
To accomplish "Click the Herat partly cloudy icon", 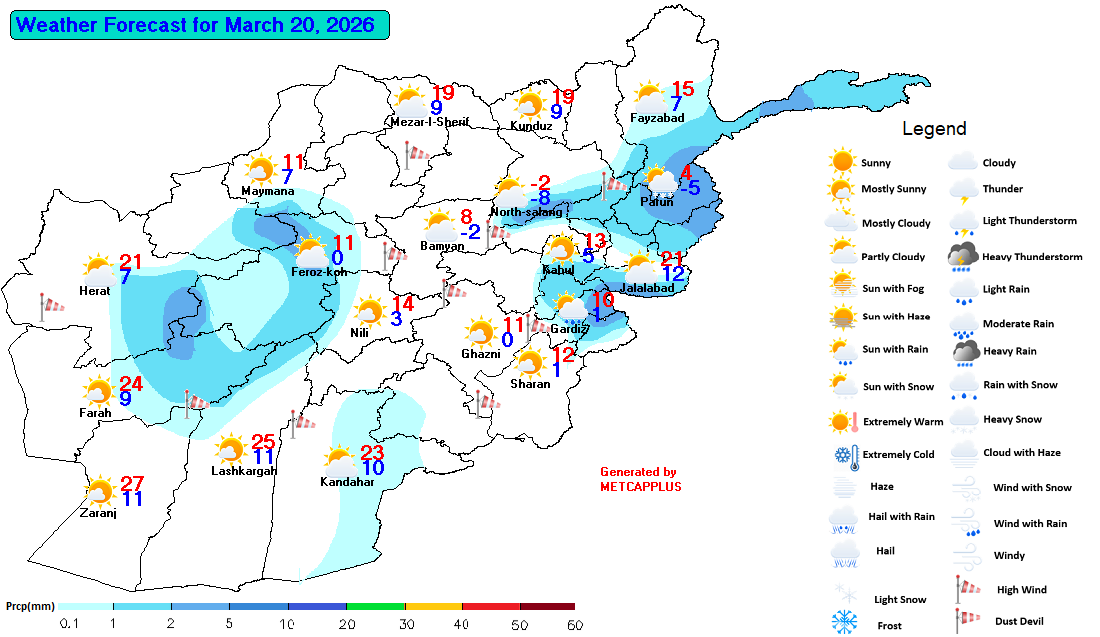I will tap(100, 270).
